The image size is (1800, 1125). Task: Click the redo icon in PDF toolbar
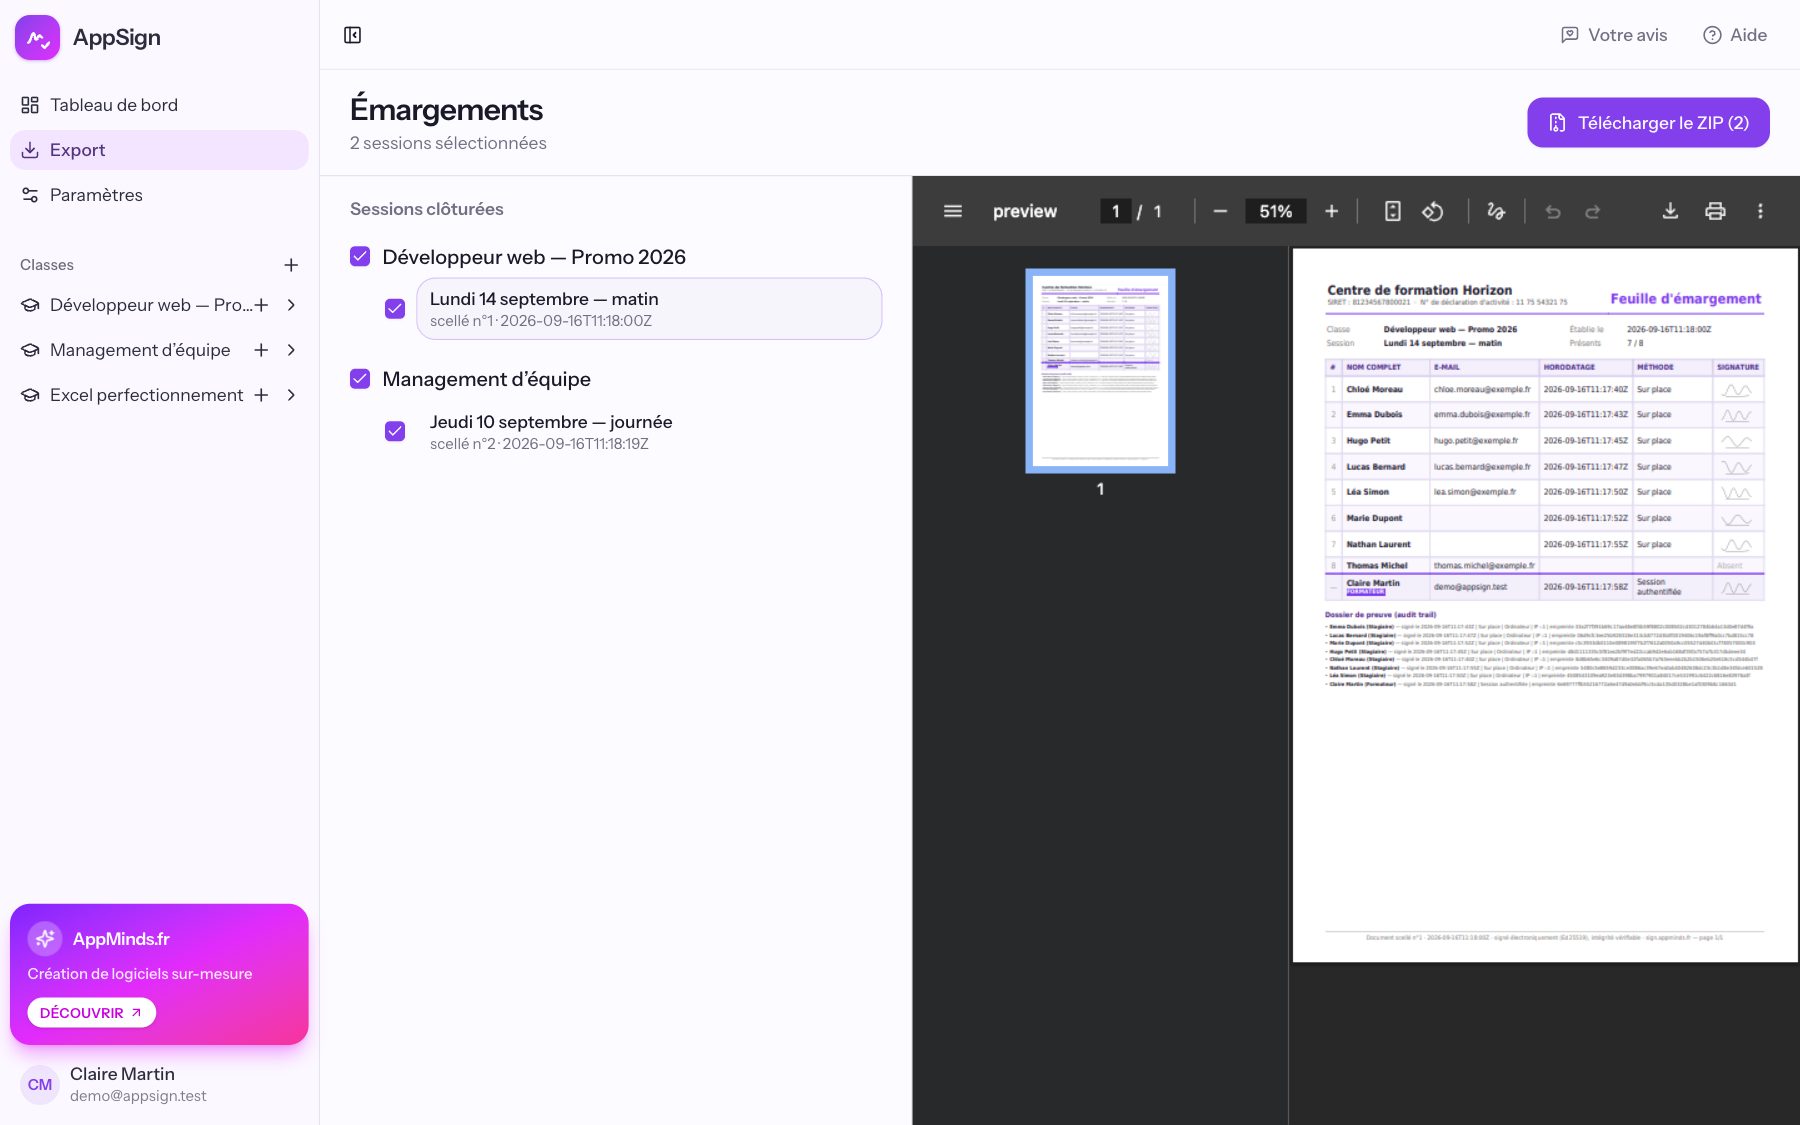1593,211
